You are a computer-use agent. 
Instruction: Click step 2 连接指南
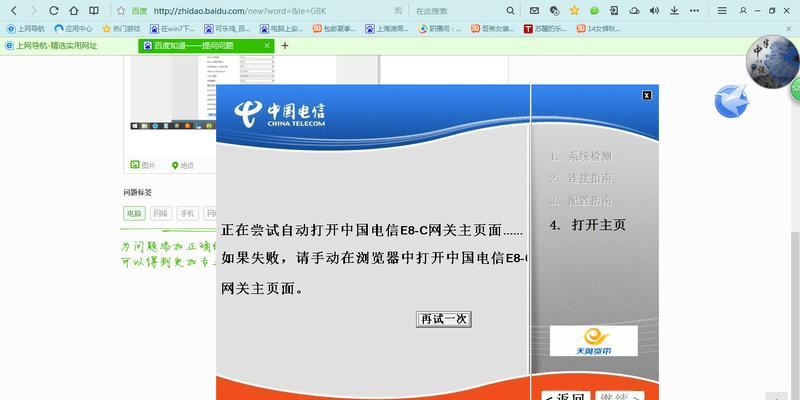coord(581,179)
